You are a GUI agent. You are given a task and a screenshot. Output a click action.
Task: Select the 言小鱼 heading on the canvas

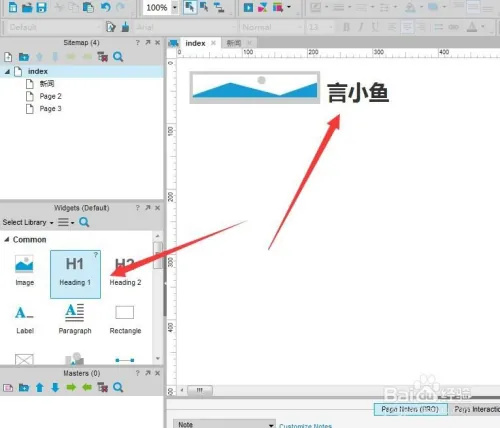point(358,93)
